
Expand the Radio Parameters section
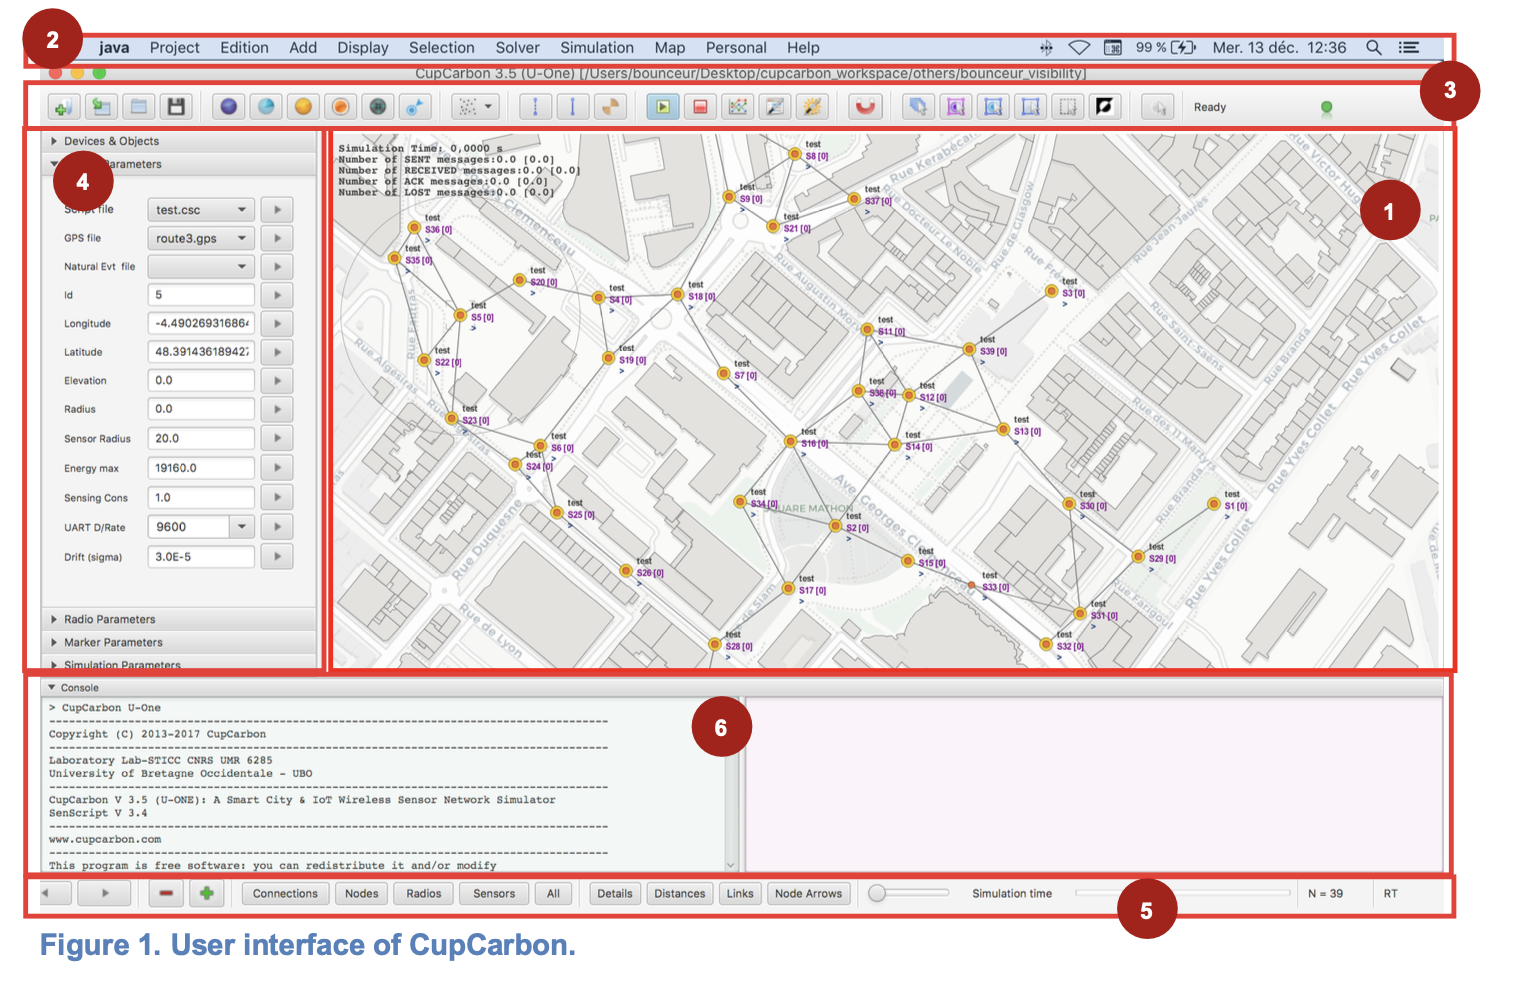(x=110, y=619)
